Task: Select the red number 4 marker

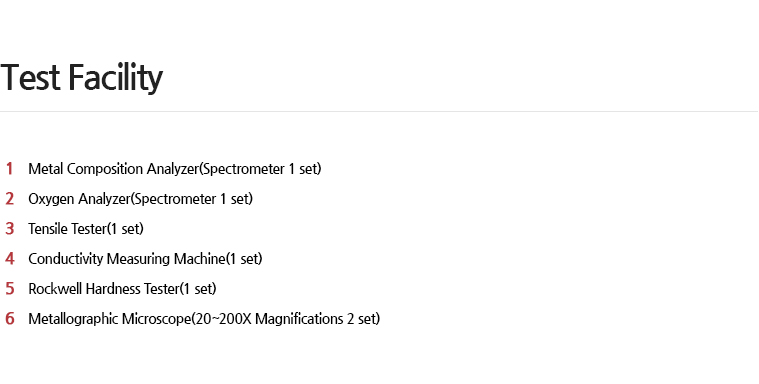Action: 10,259
